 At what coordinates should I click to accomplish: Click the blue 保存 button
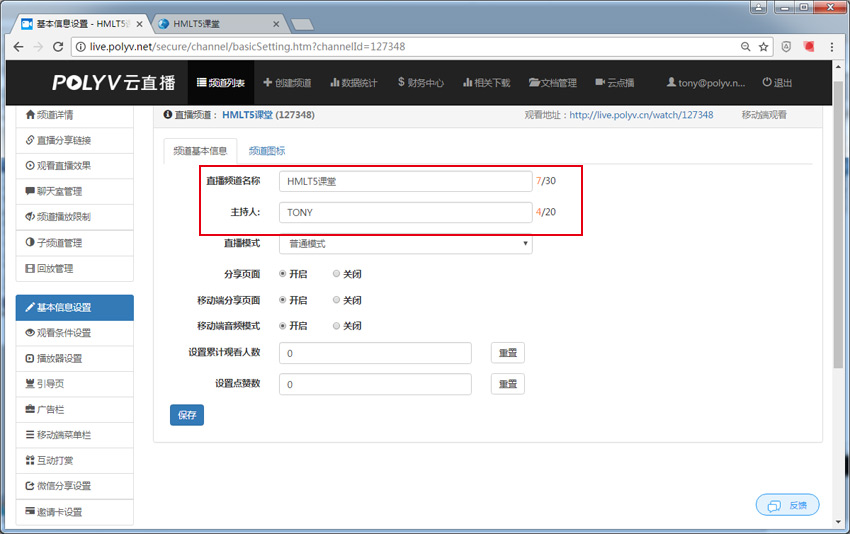[x=187, y=414]
